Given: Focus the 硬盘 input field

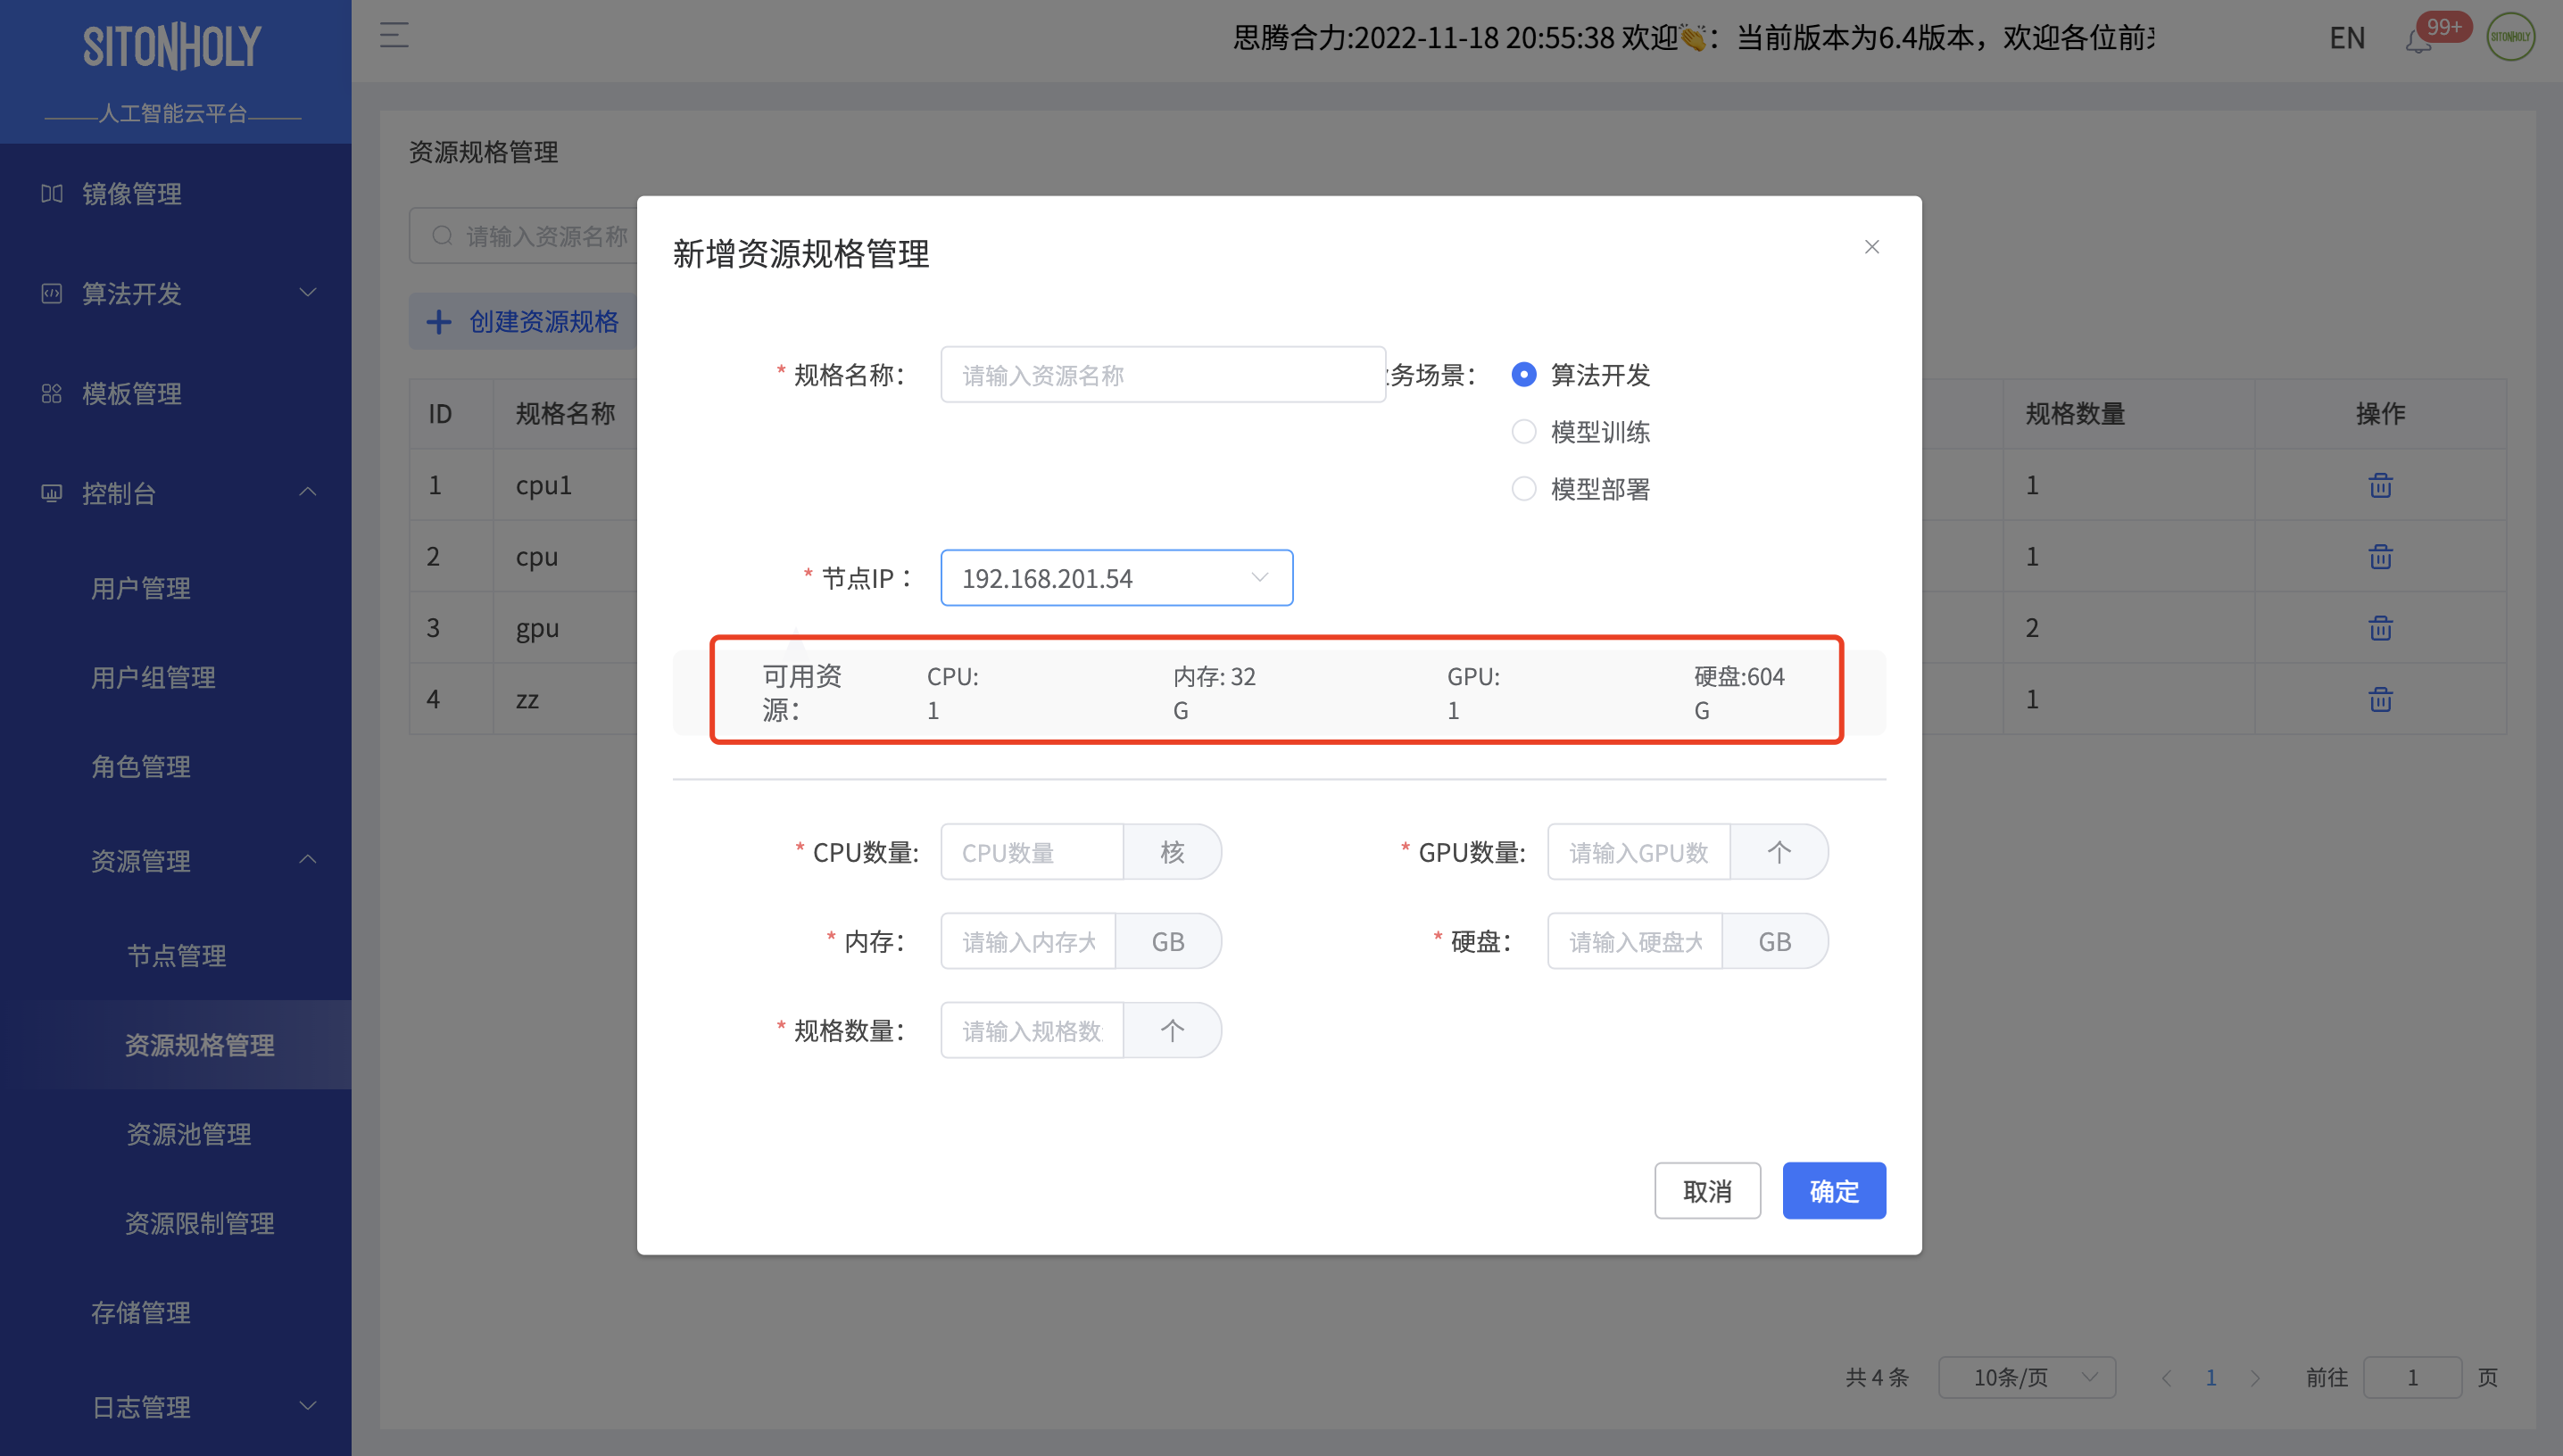Looking at the screenshot, I should click(x=1635, y=941).
